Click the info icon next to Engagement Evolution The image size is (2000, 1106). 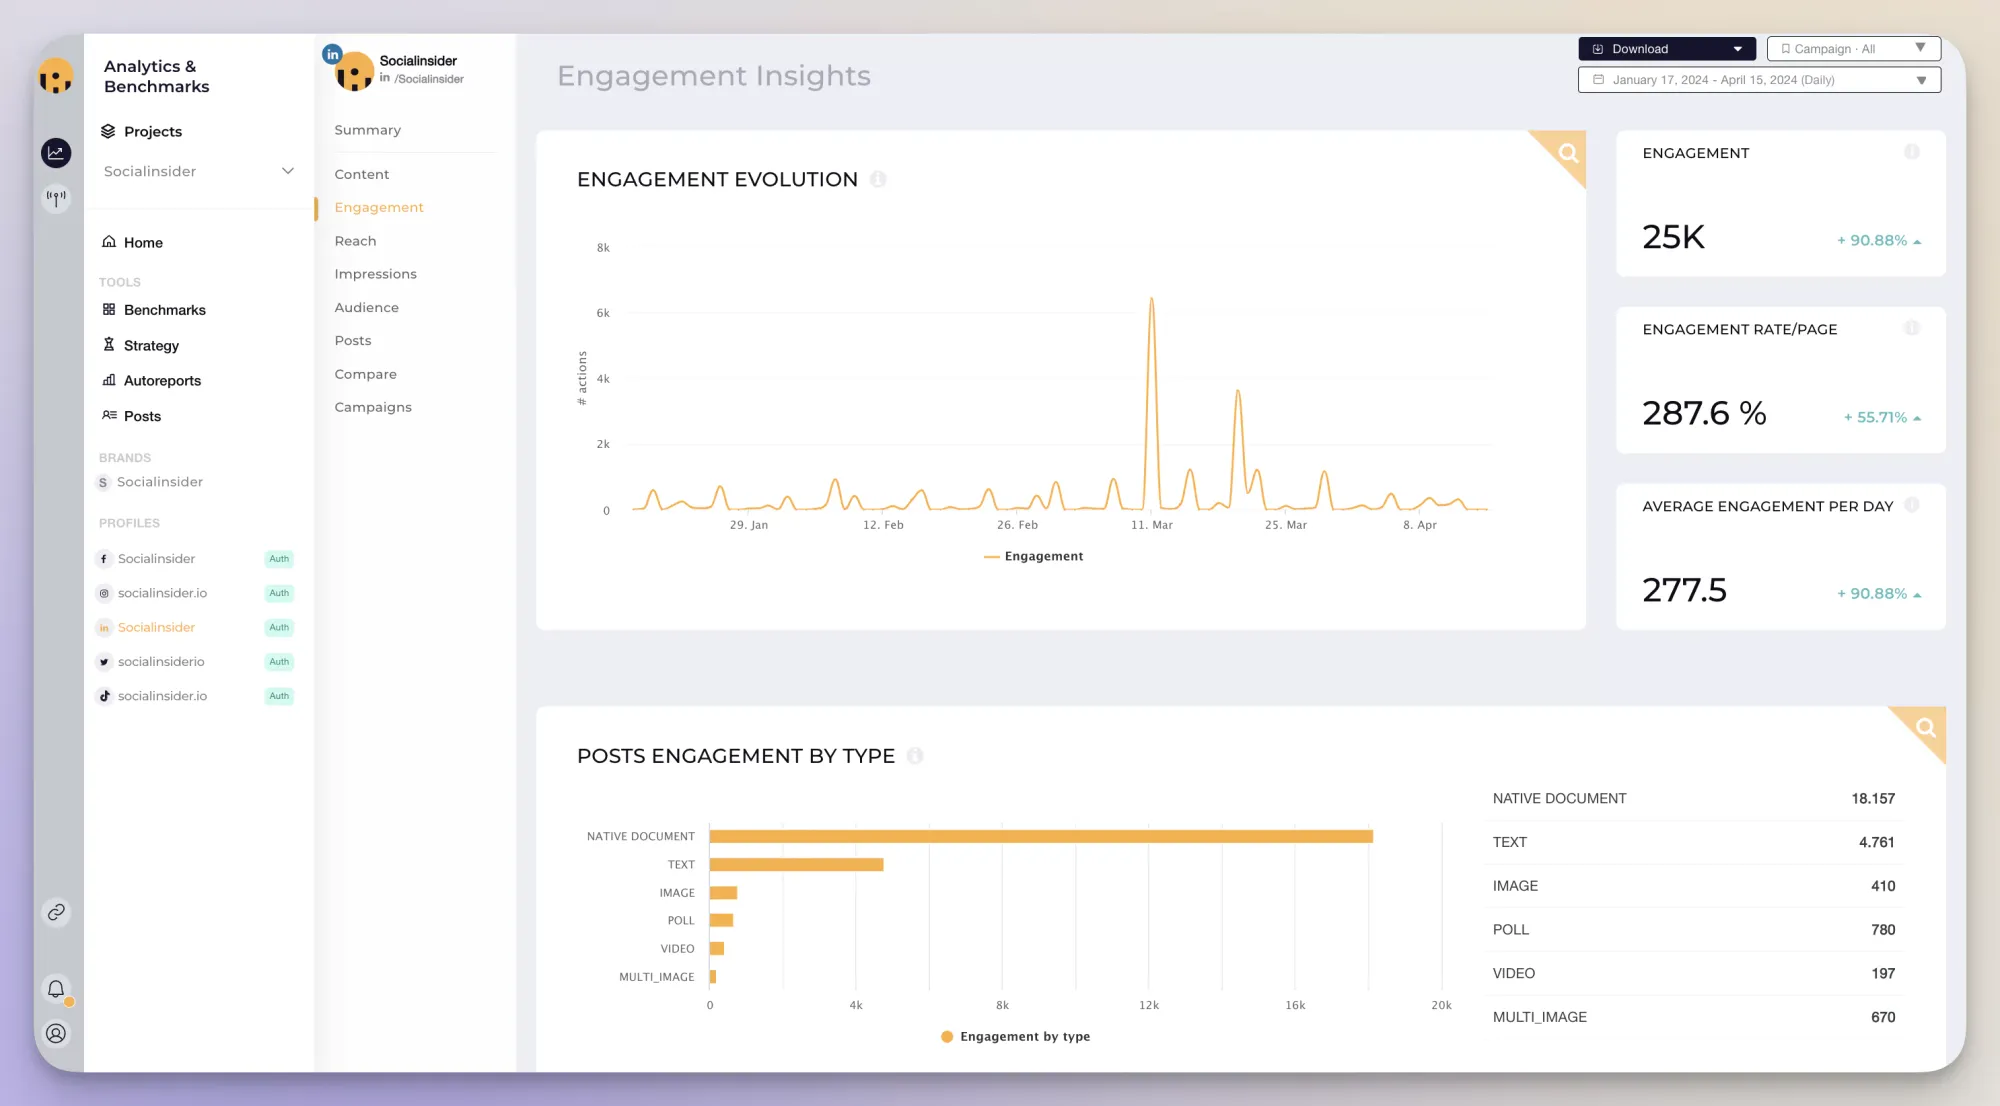pyautogui.click(x=878, y=179)
